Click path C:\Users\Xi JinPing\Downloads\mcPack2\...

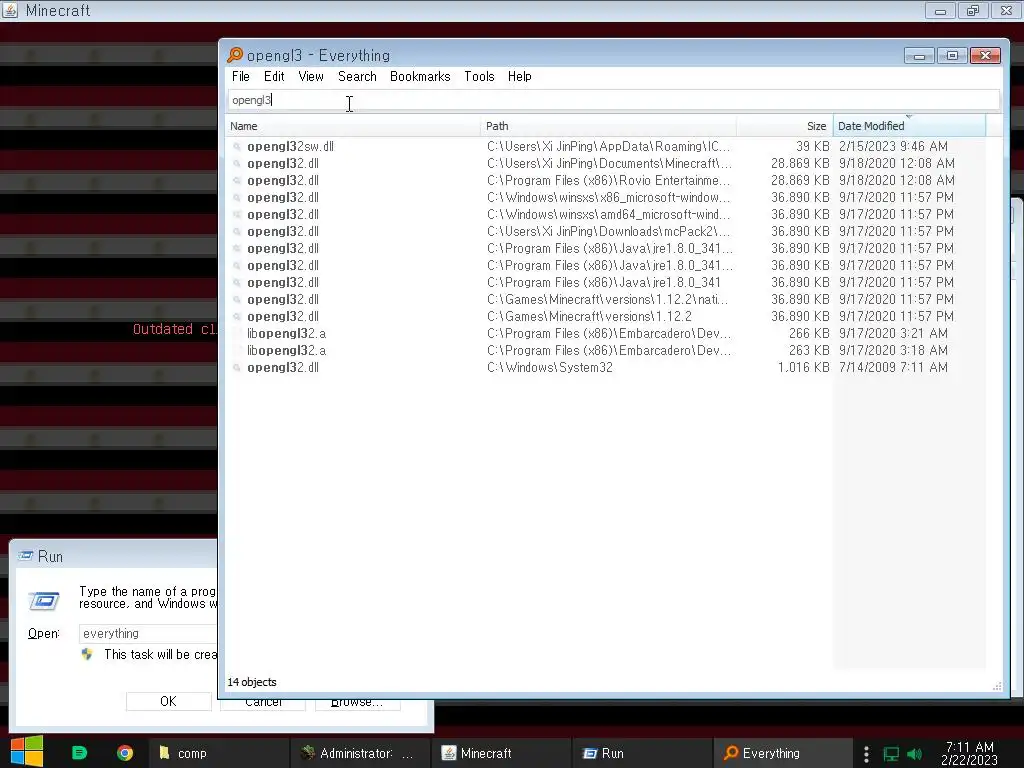coord(609,231)
